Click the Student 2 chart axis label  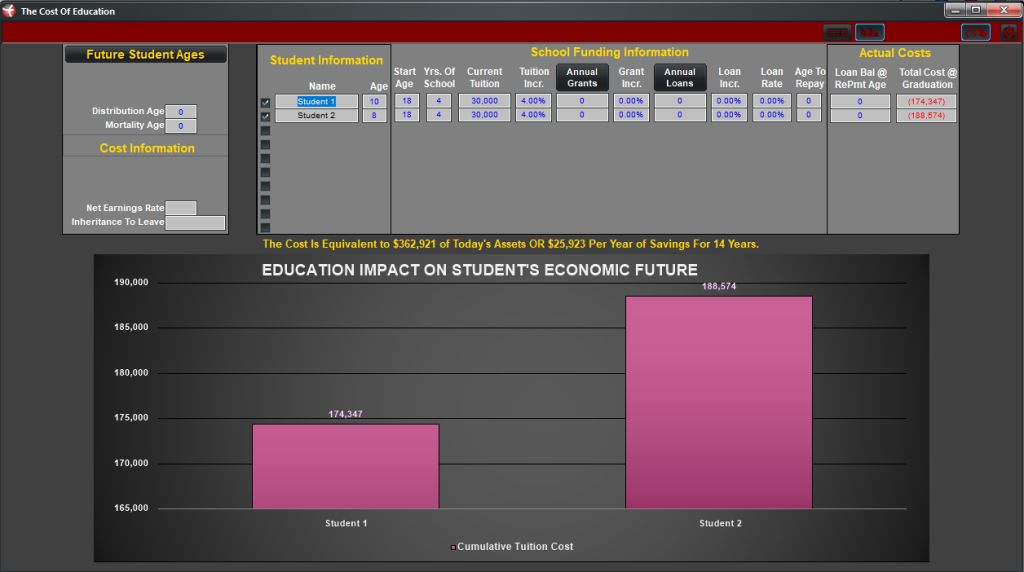pos(720,523)
